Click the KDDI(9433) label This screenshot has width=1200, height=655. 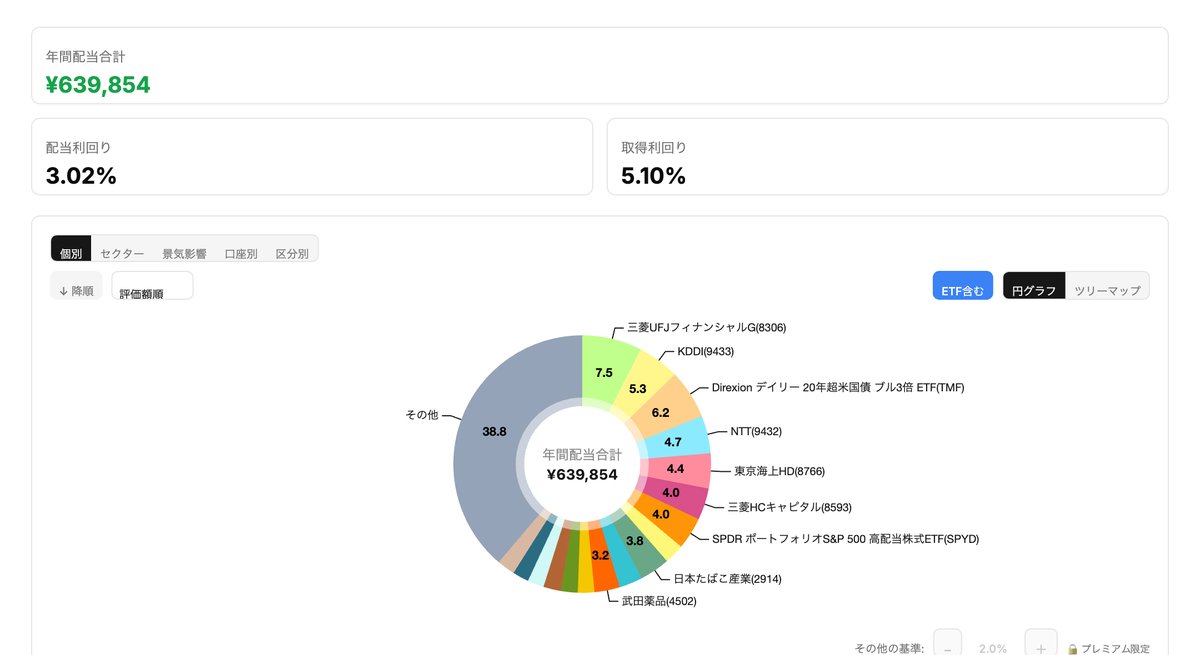pos(706,351)
